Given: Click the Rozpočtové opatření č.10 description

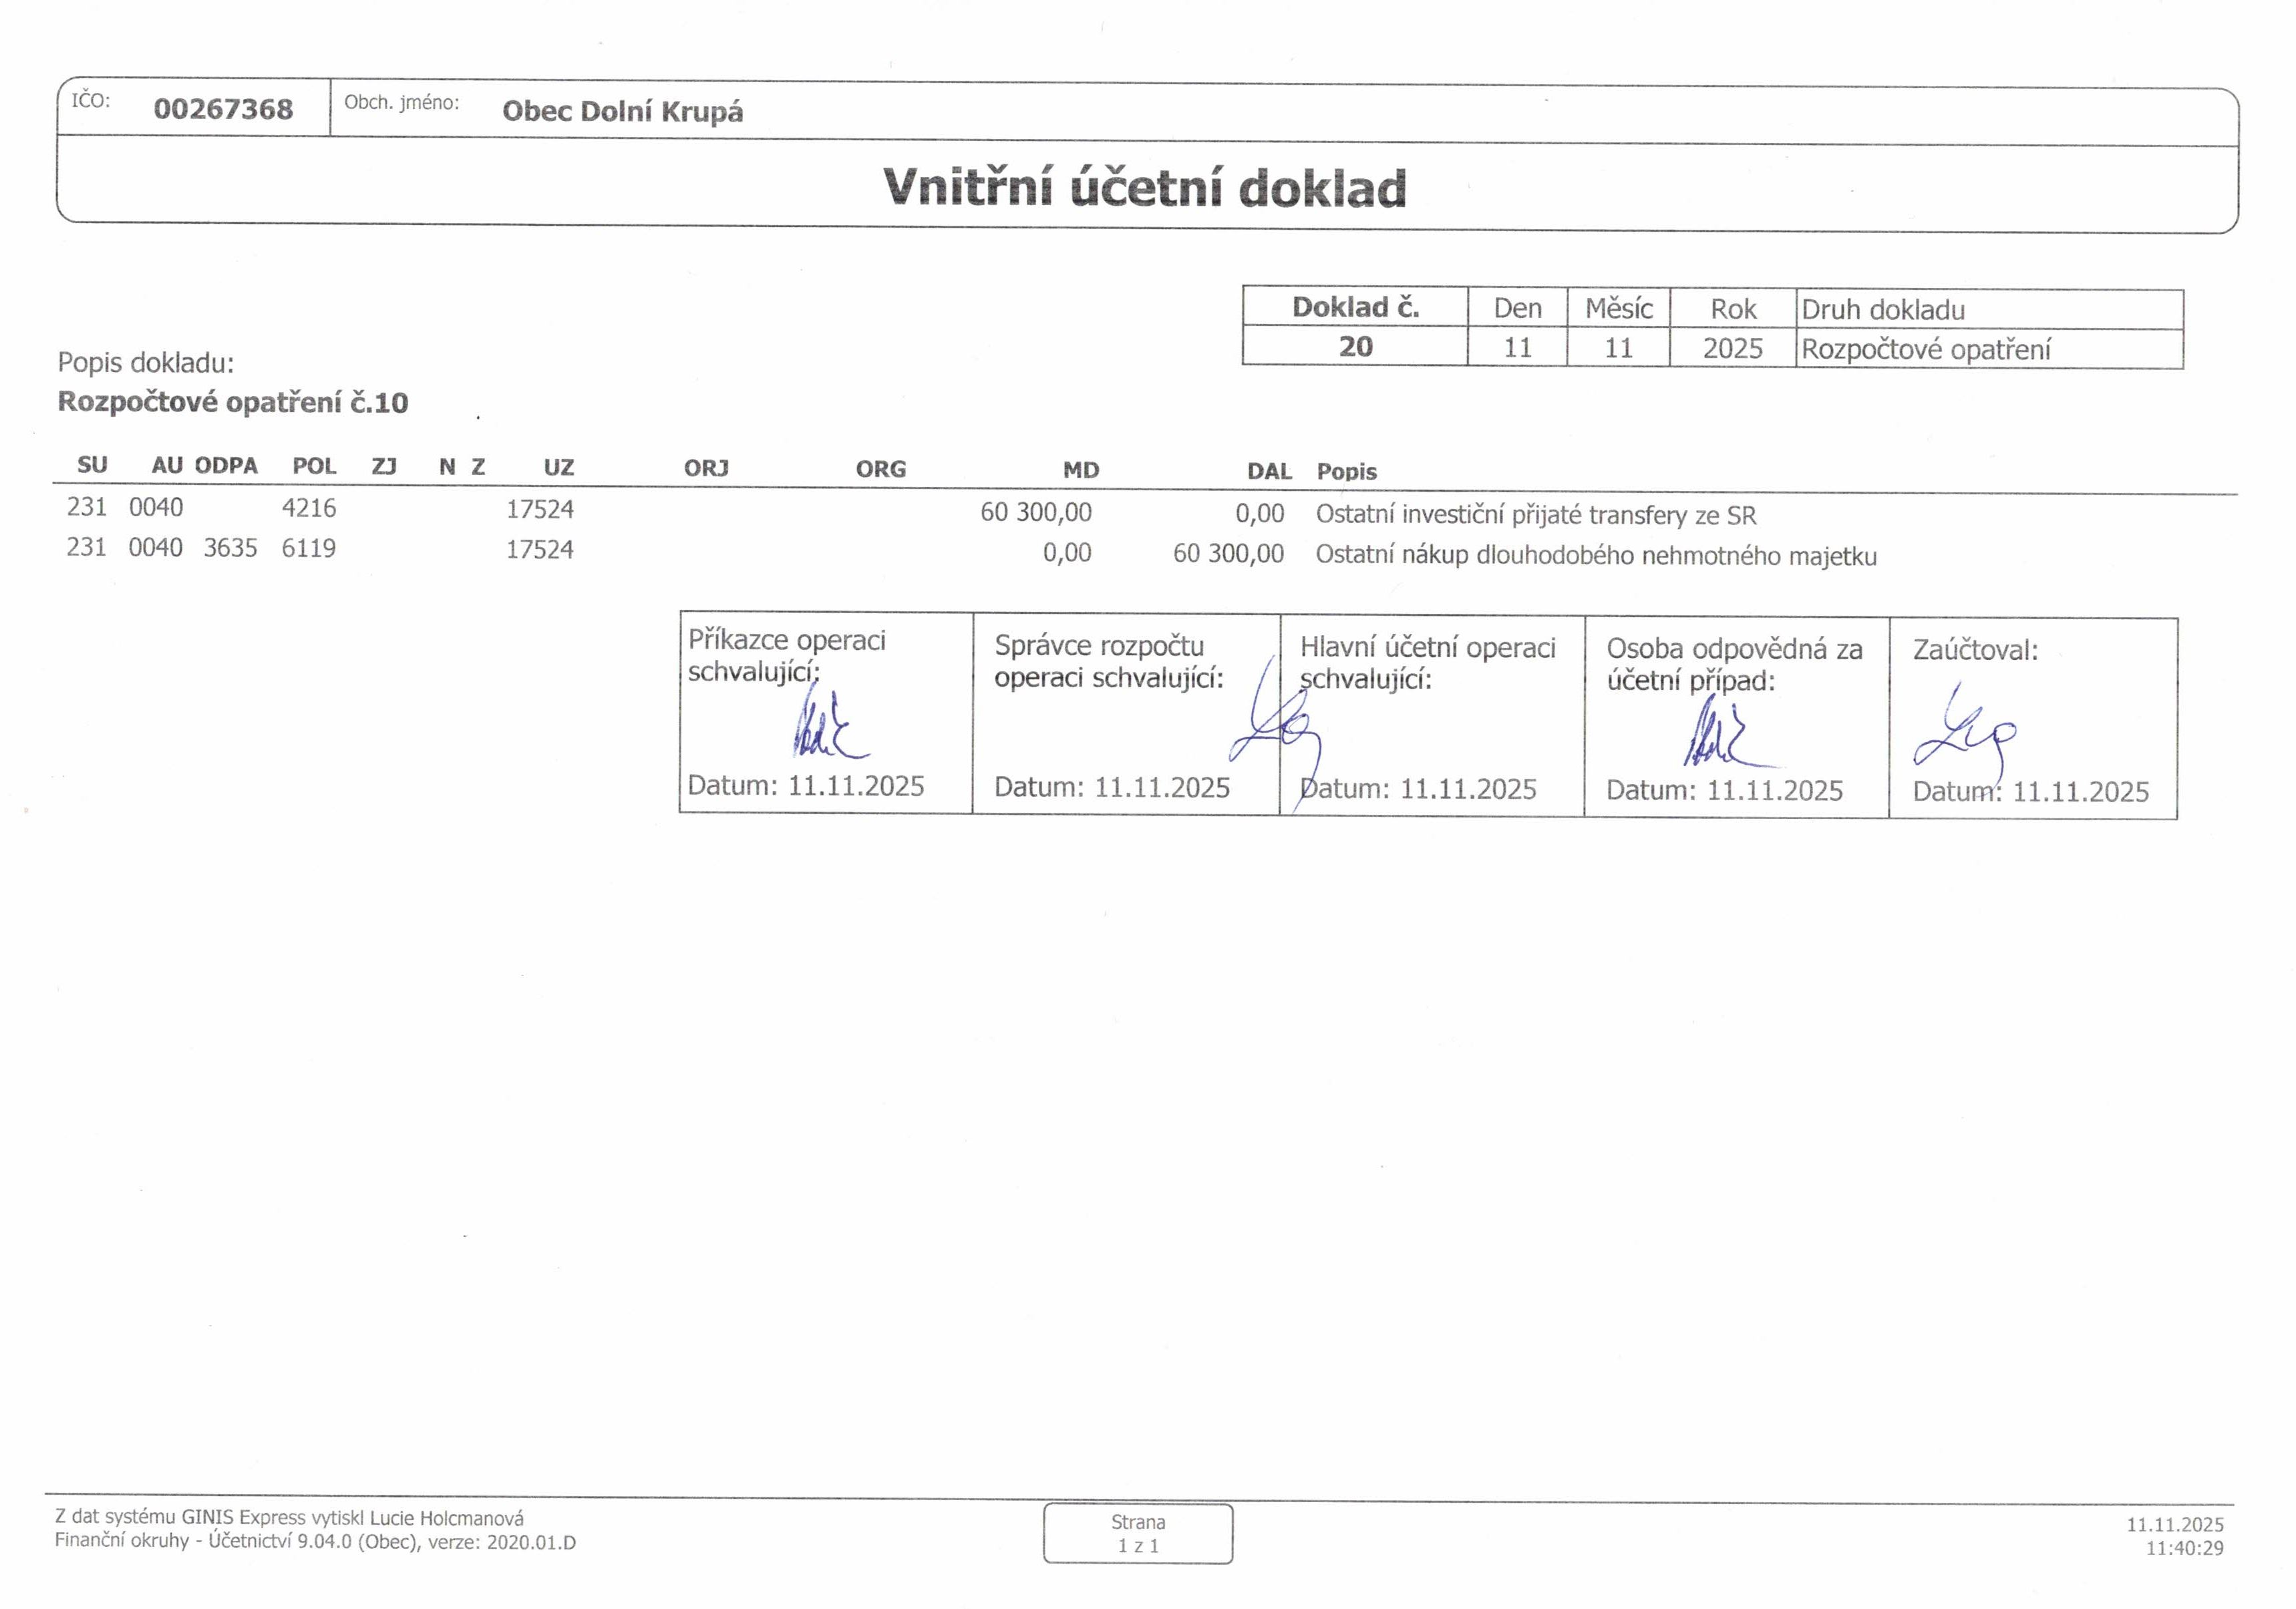Looking at the screenshot, I should point(233,402).
